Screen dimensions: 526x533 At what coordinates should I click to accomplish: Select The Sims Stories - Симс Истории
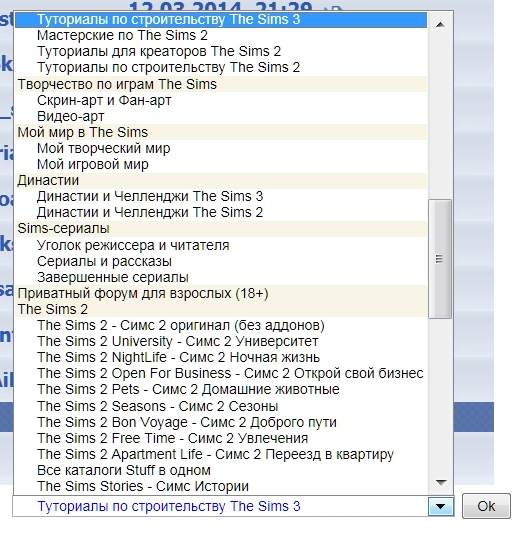pyautogui.click(x=221, y=486)
